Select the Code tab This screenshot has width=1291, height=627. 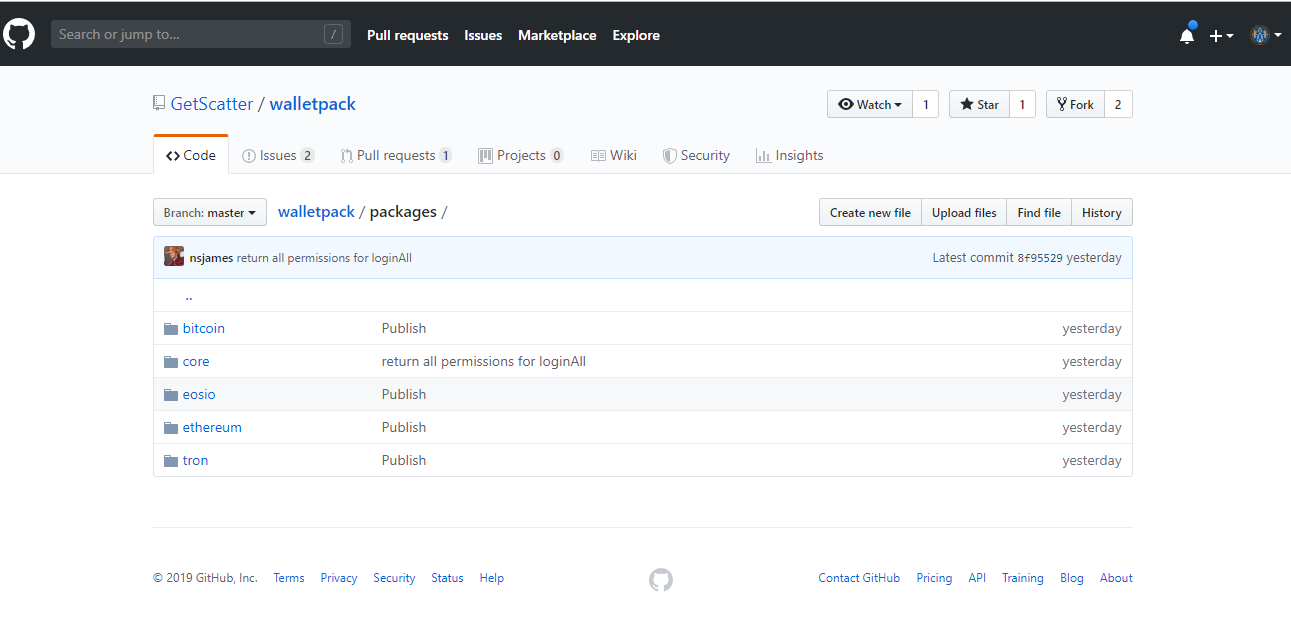click(x=191, y=155)
